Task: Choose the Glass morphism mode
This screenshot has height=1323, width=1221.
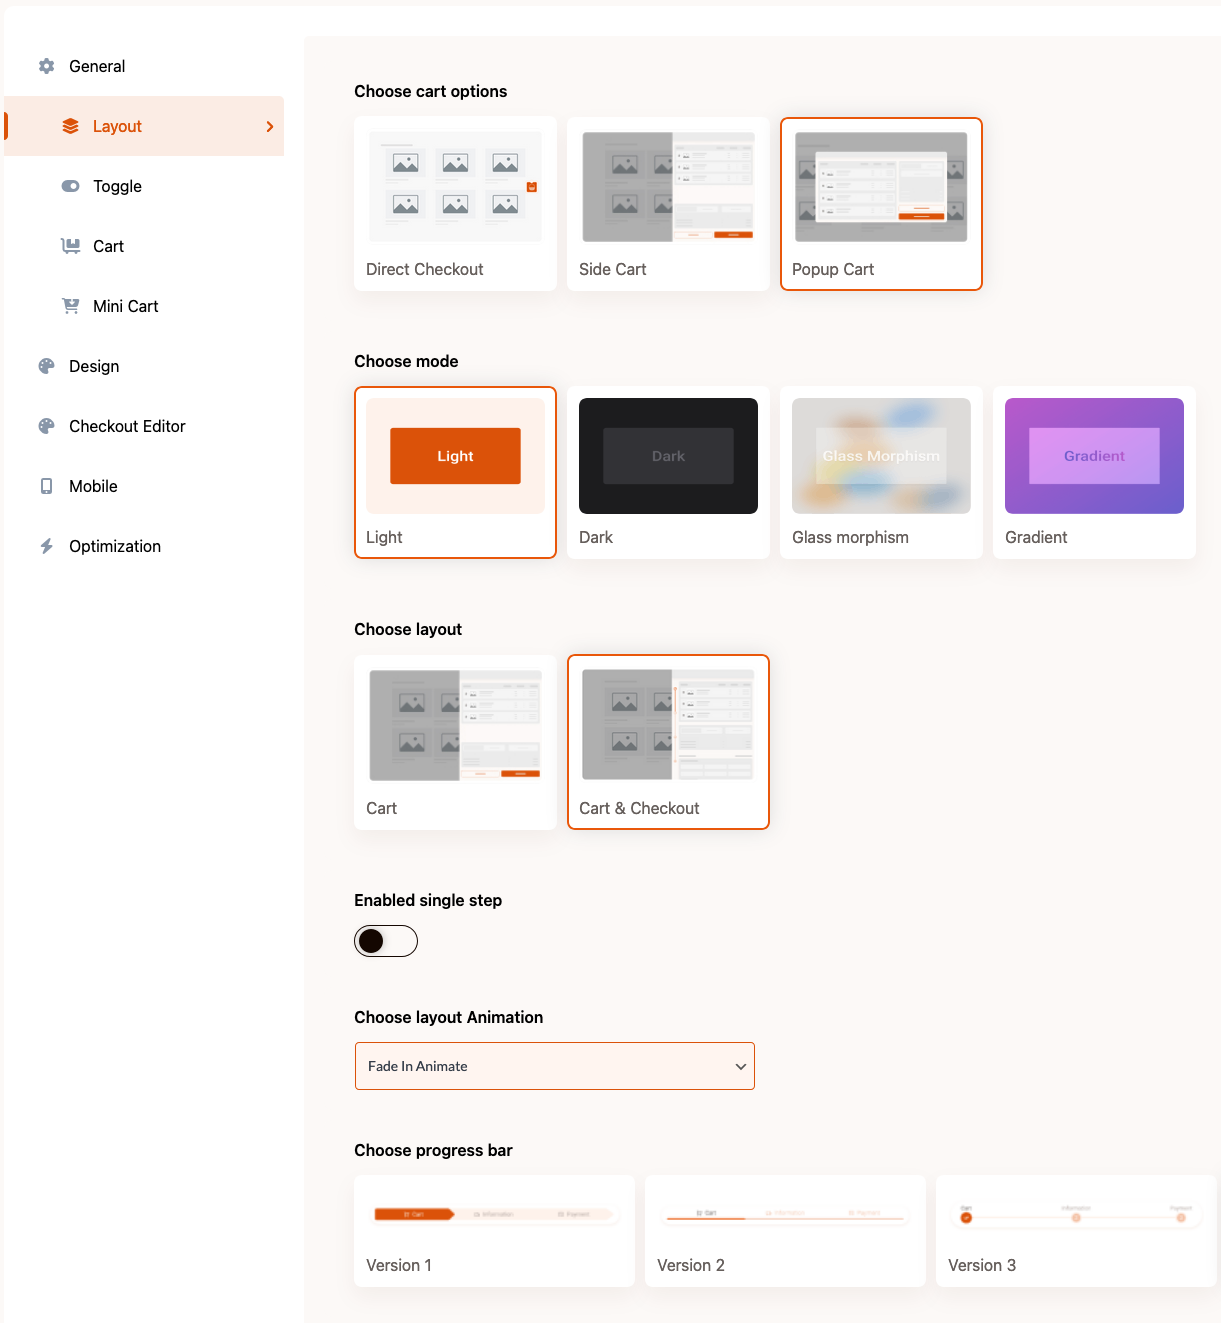Action: coord(881,472)
